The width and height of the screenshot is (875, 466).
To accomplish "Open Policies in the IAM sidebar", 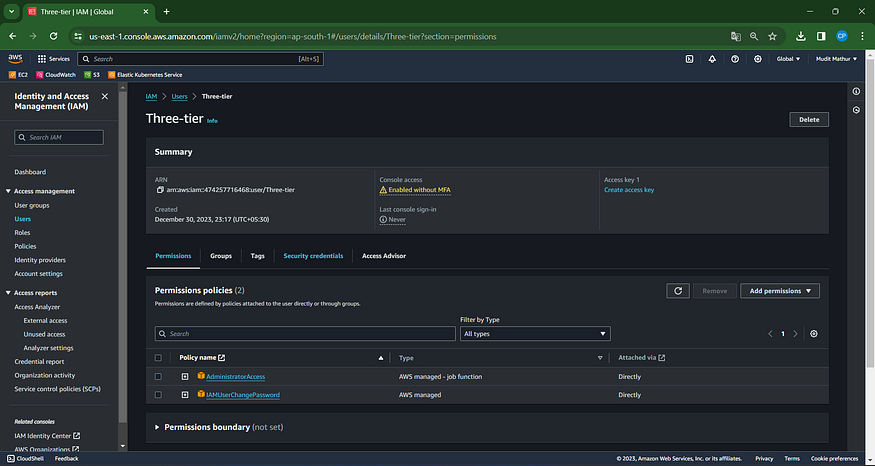I will point(25,246).
